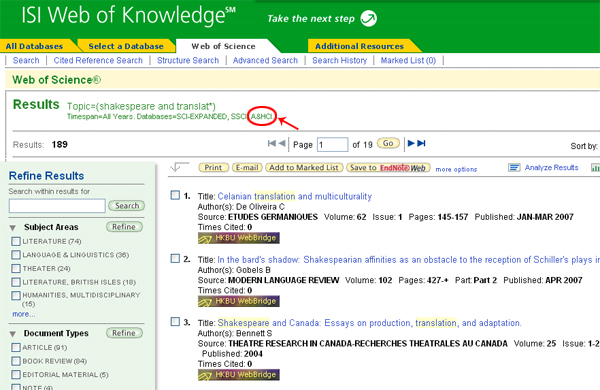Click the Analyze Results list icon
This screenshot has width=600, height=390.
[514, 168]
